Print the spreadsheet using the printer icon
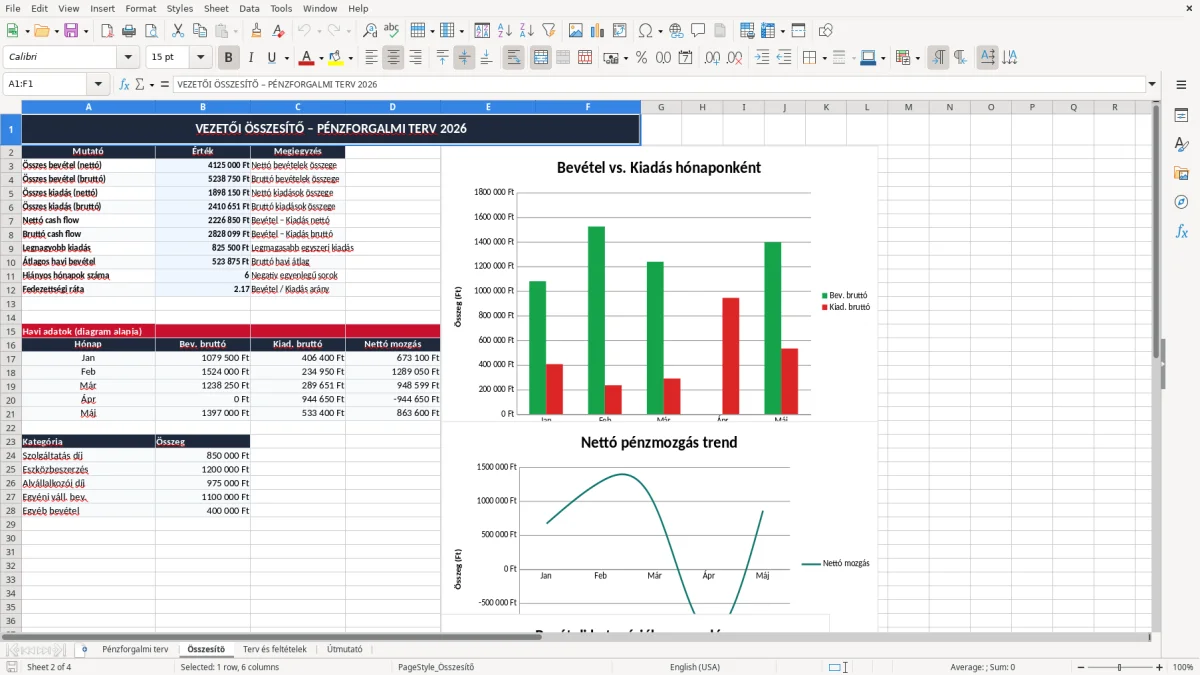Screen dimensions: 1200x675 [129, 31]
